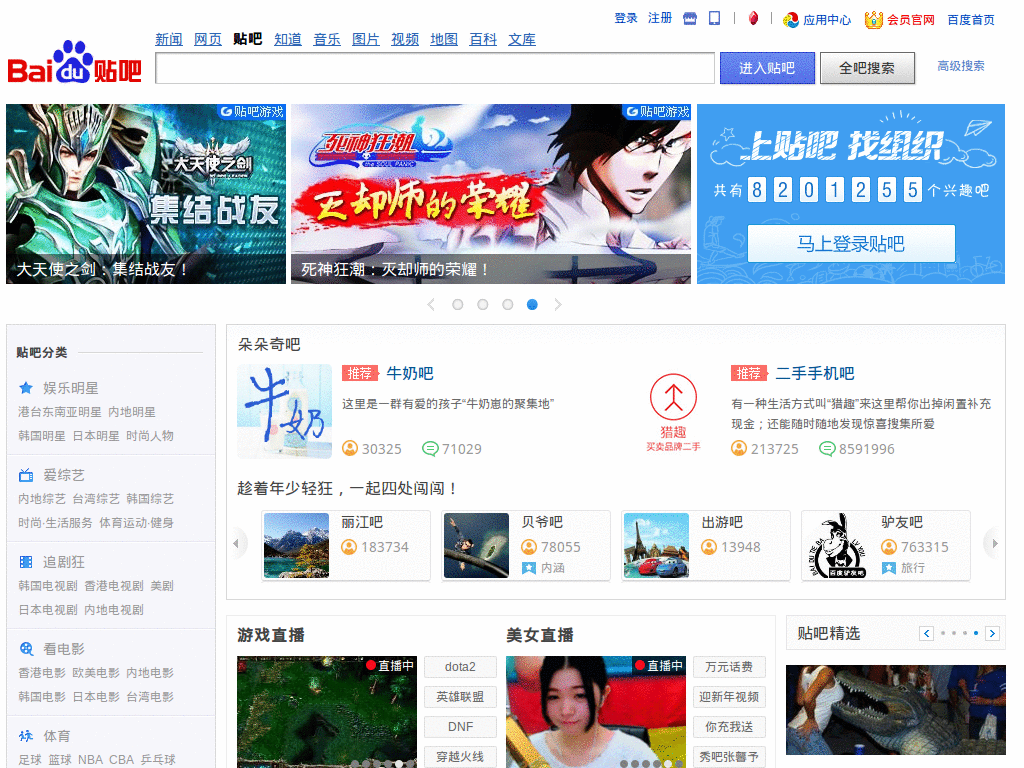1024x768 pixels.
Task: Switch to the 视频 tab
Action: pos(405,39)
